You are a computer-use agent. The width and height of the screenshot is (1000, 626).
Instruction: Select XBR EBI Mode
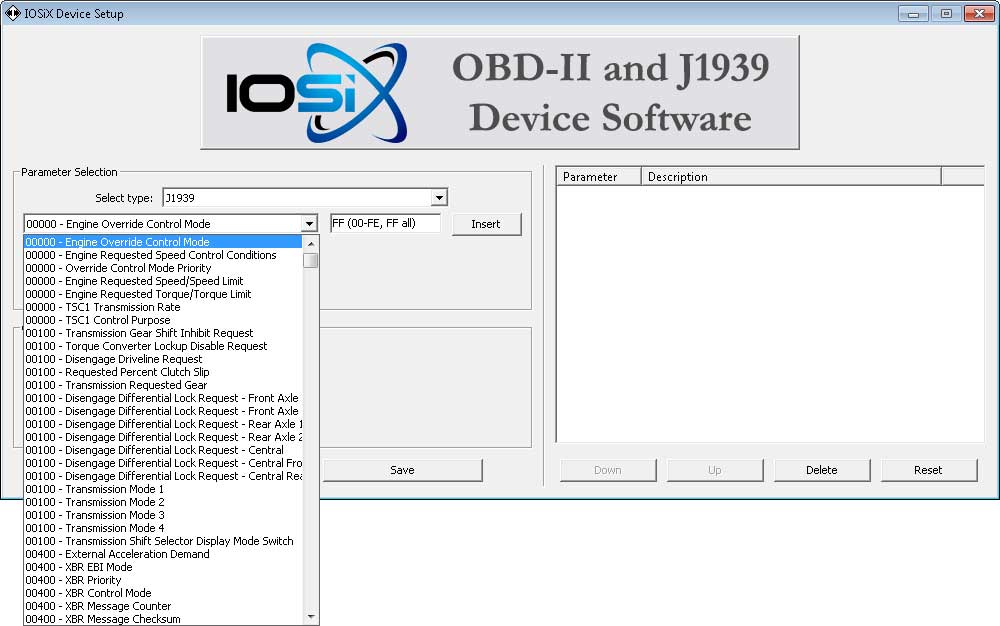point(163,567)
